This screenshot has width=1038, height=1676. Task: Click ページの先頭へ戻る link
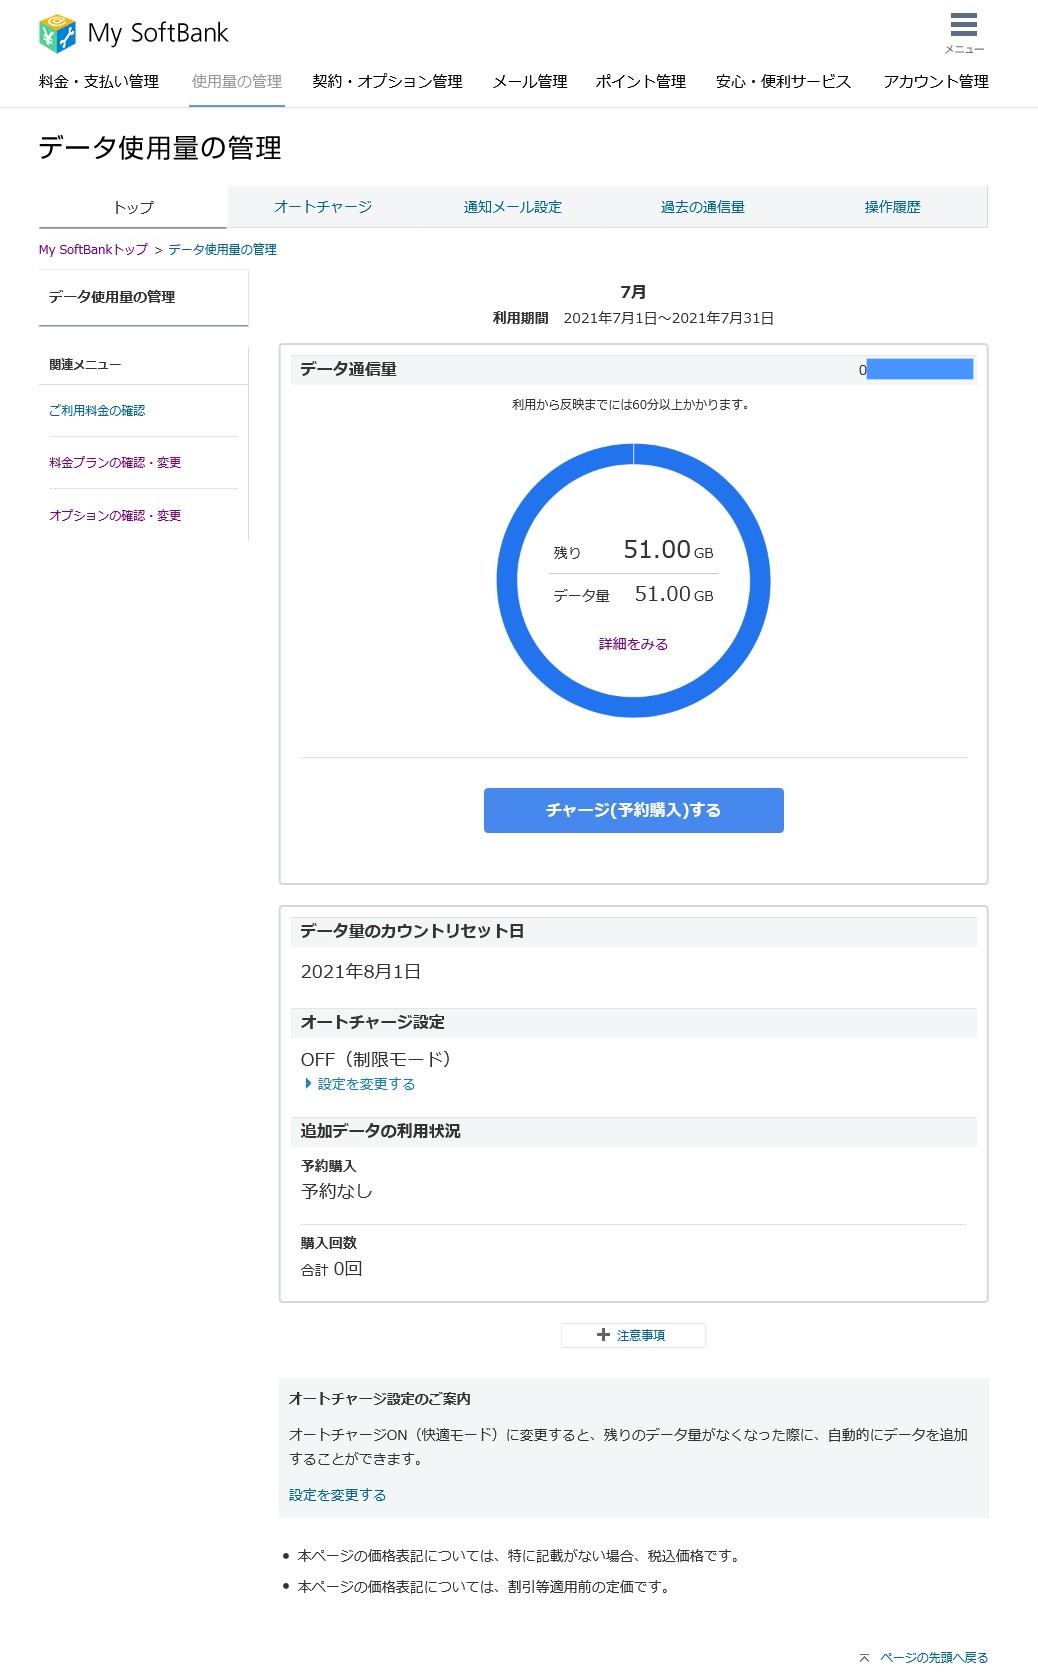[x=934, y=1657]
